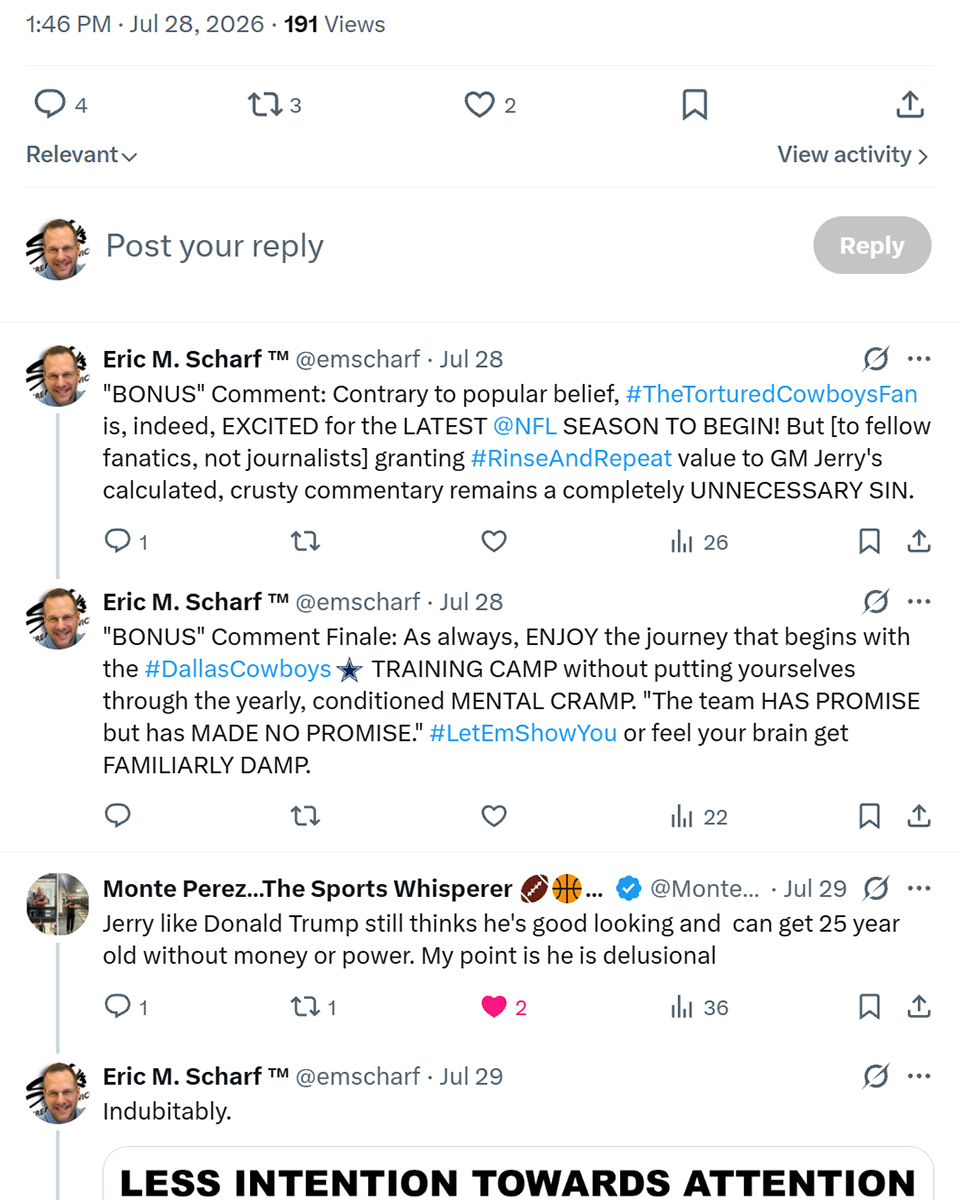The width and height of the screenshot is (960, 1200).
Task: Open more options on Indubitably reply
Action: tap(919, 1076)
